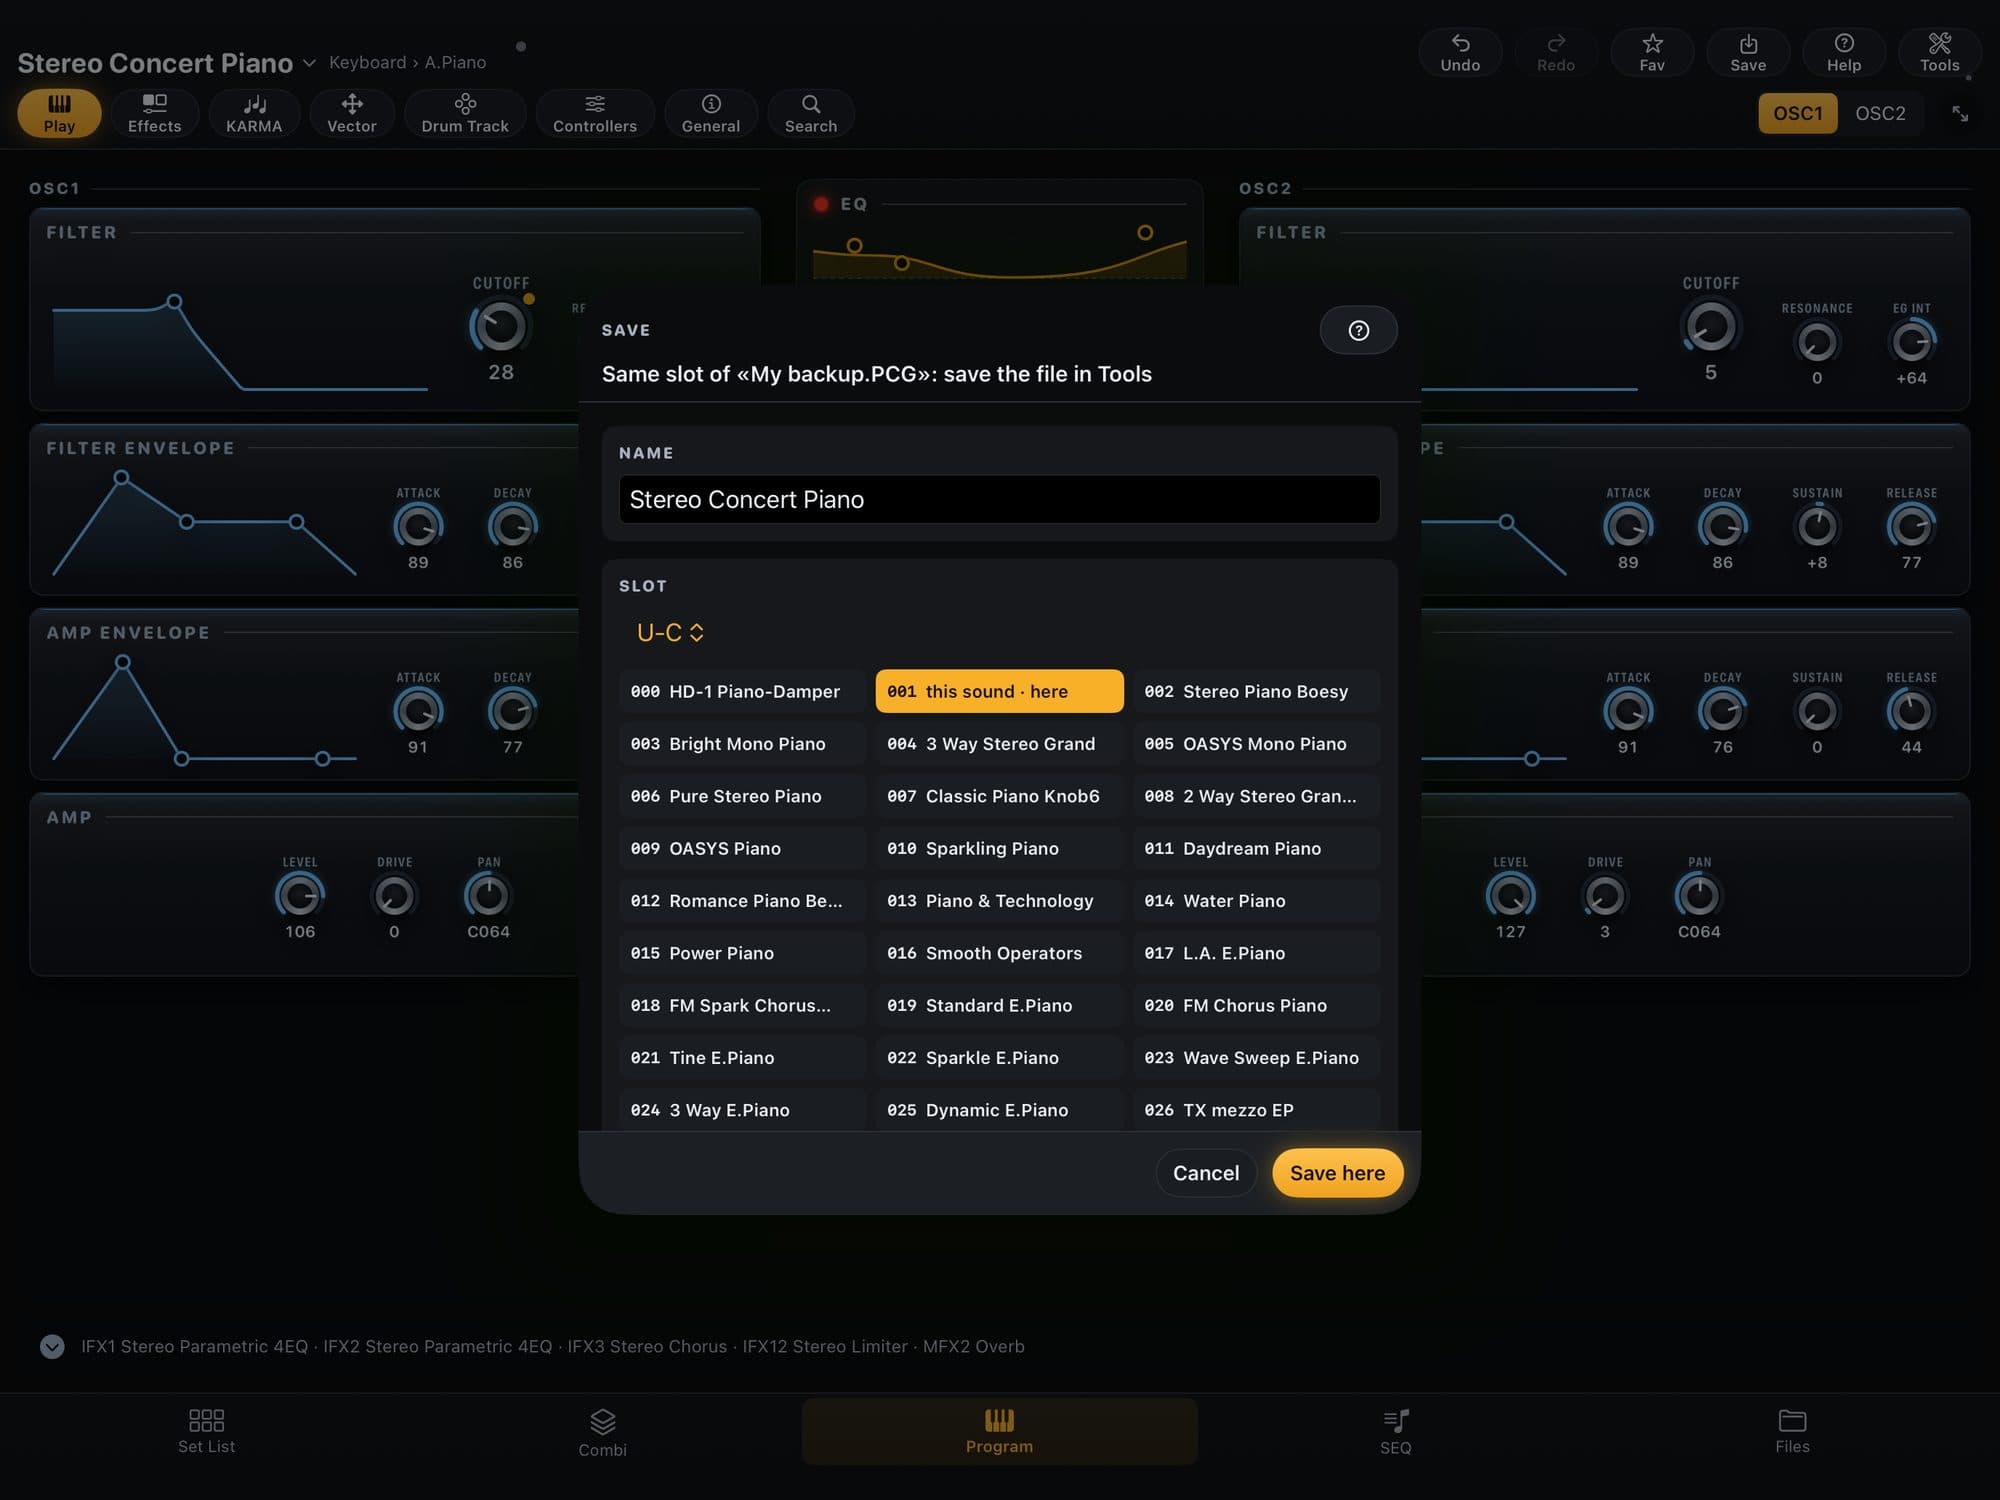Open the Effects page
Screen dimensions: 2000x1500
155,113
